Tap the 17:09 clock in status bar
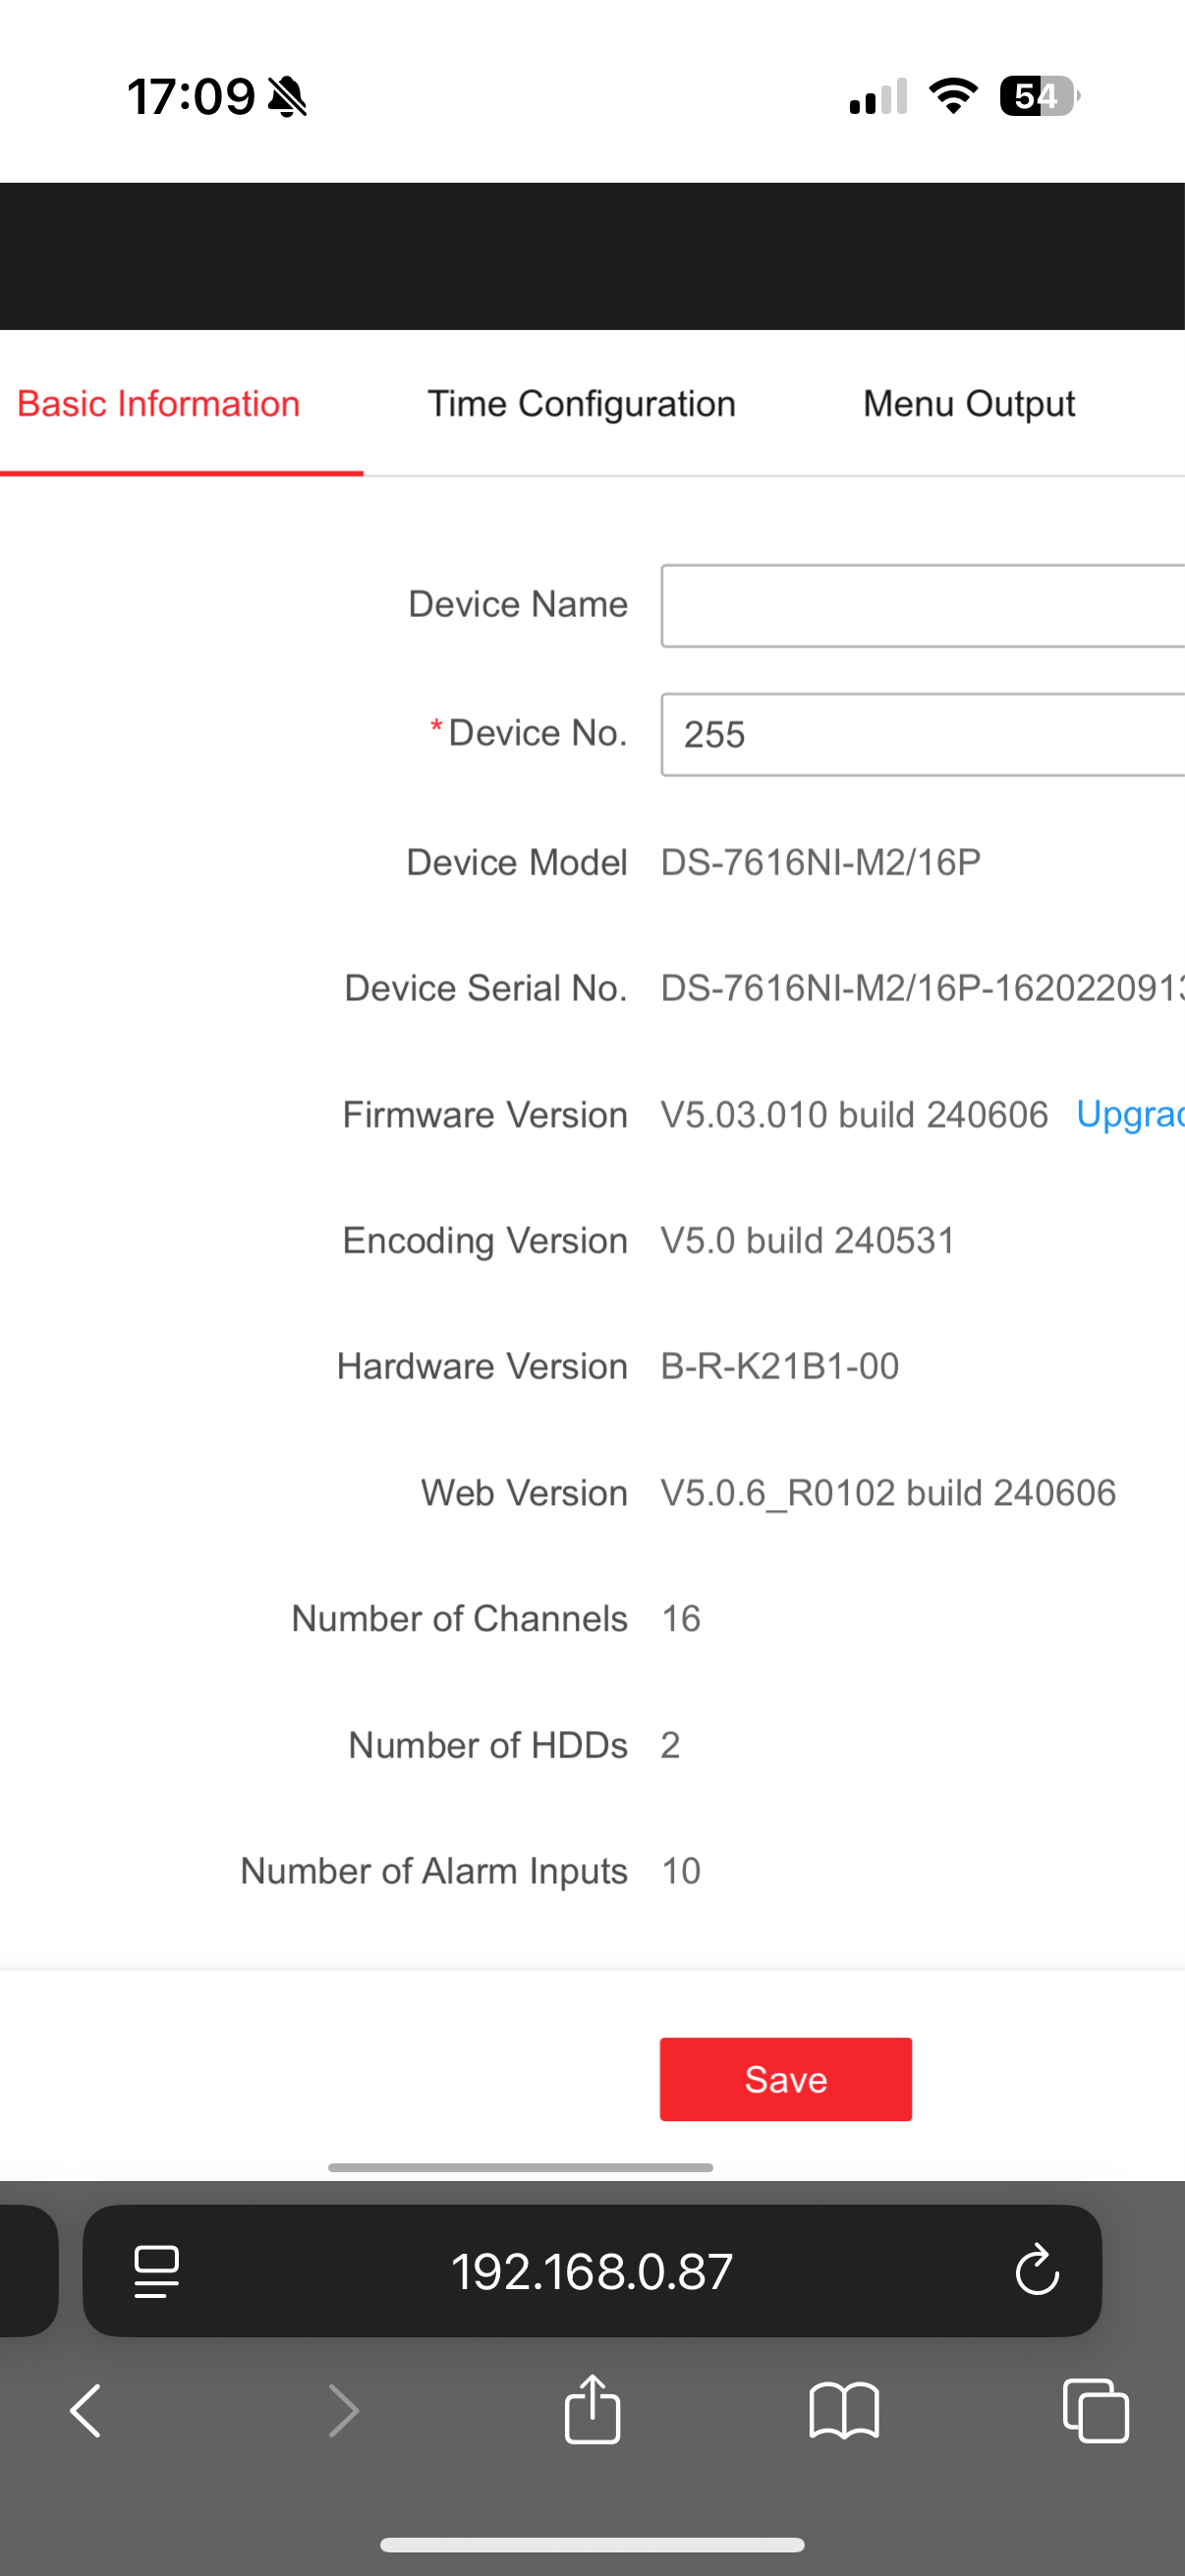Image resolution: width=1185 pixels, height=2576 pixels. click(x=191, y=97)
